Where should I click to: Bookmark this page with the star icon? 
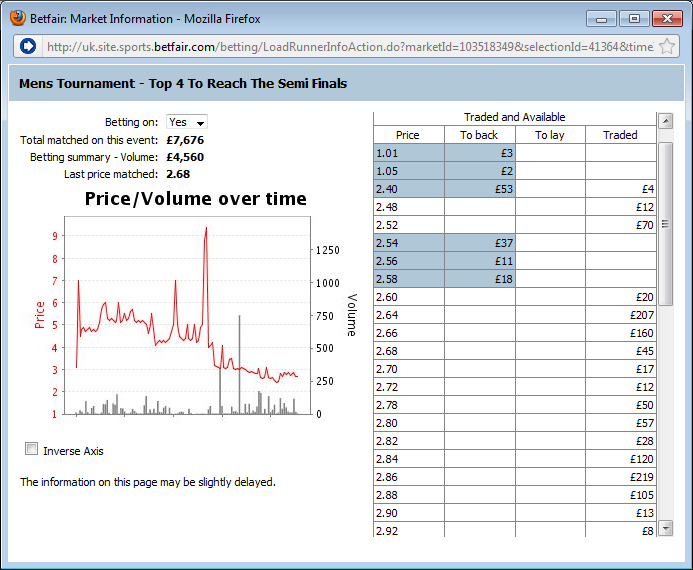[x=667, y=46]
